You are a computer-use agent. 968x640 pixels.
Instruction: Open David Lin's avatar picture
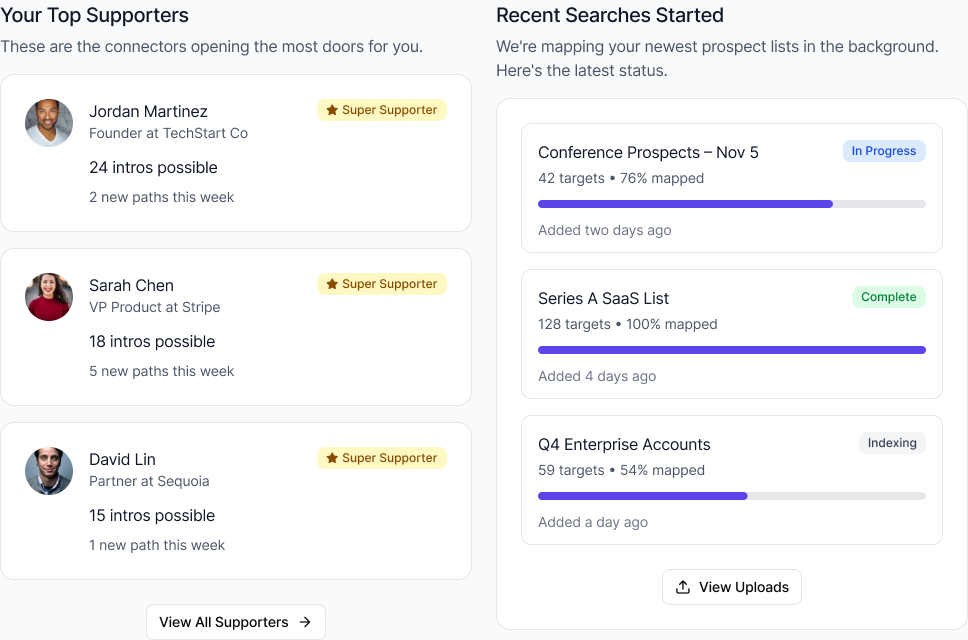(x=49, y=471)
